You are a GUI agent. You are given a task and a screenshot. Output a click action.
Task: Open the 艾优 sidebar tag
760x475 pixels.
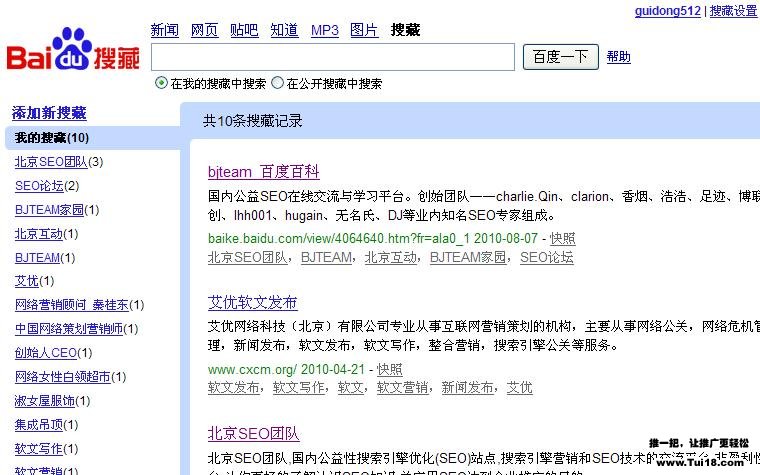tap(27, 281)
